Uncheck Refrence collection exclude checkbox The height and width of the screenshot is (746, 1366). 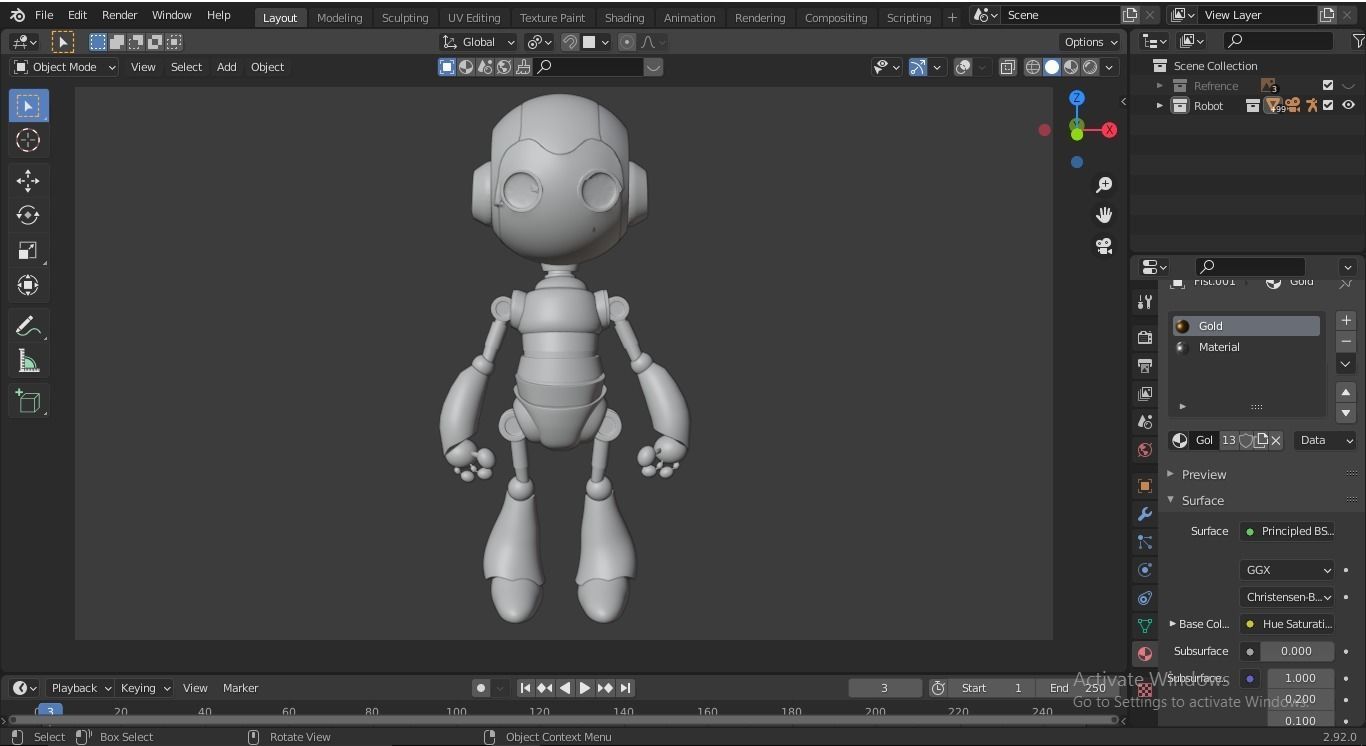1328,86
